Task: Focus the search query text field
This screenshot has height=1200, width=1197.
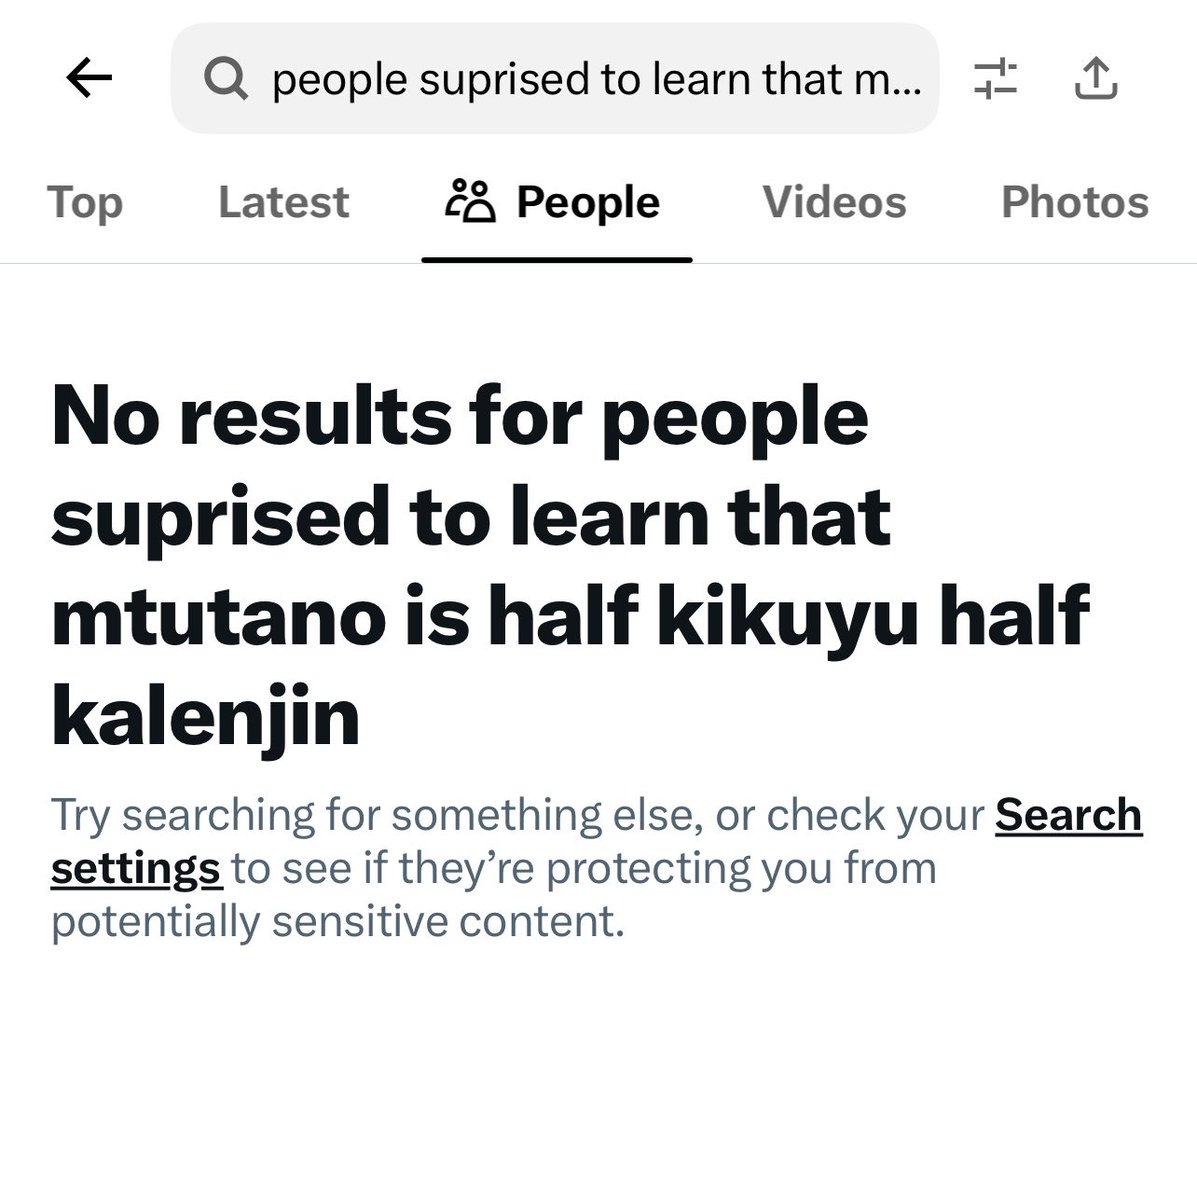Action: coord(555,78)
